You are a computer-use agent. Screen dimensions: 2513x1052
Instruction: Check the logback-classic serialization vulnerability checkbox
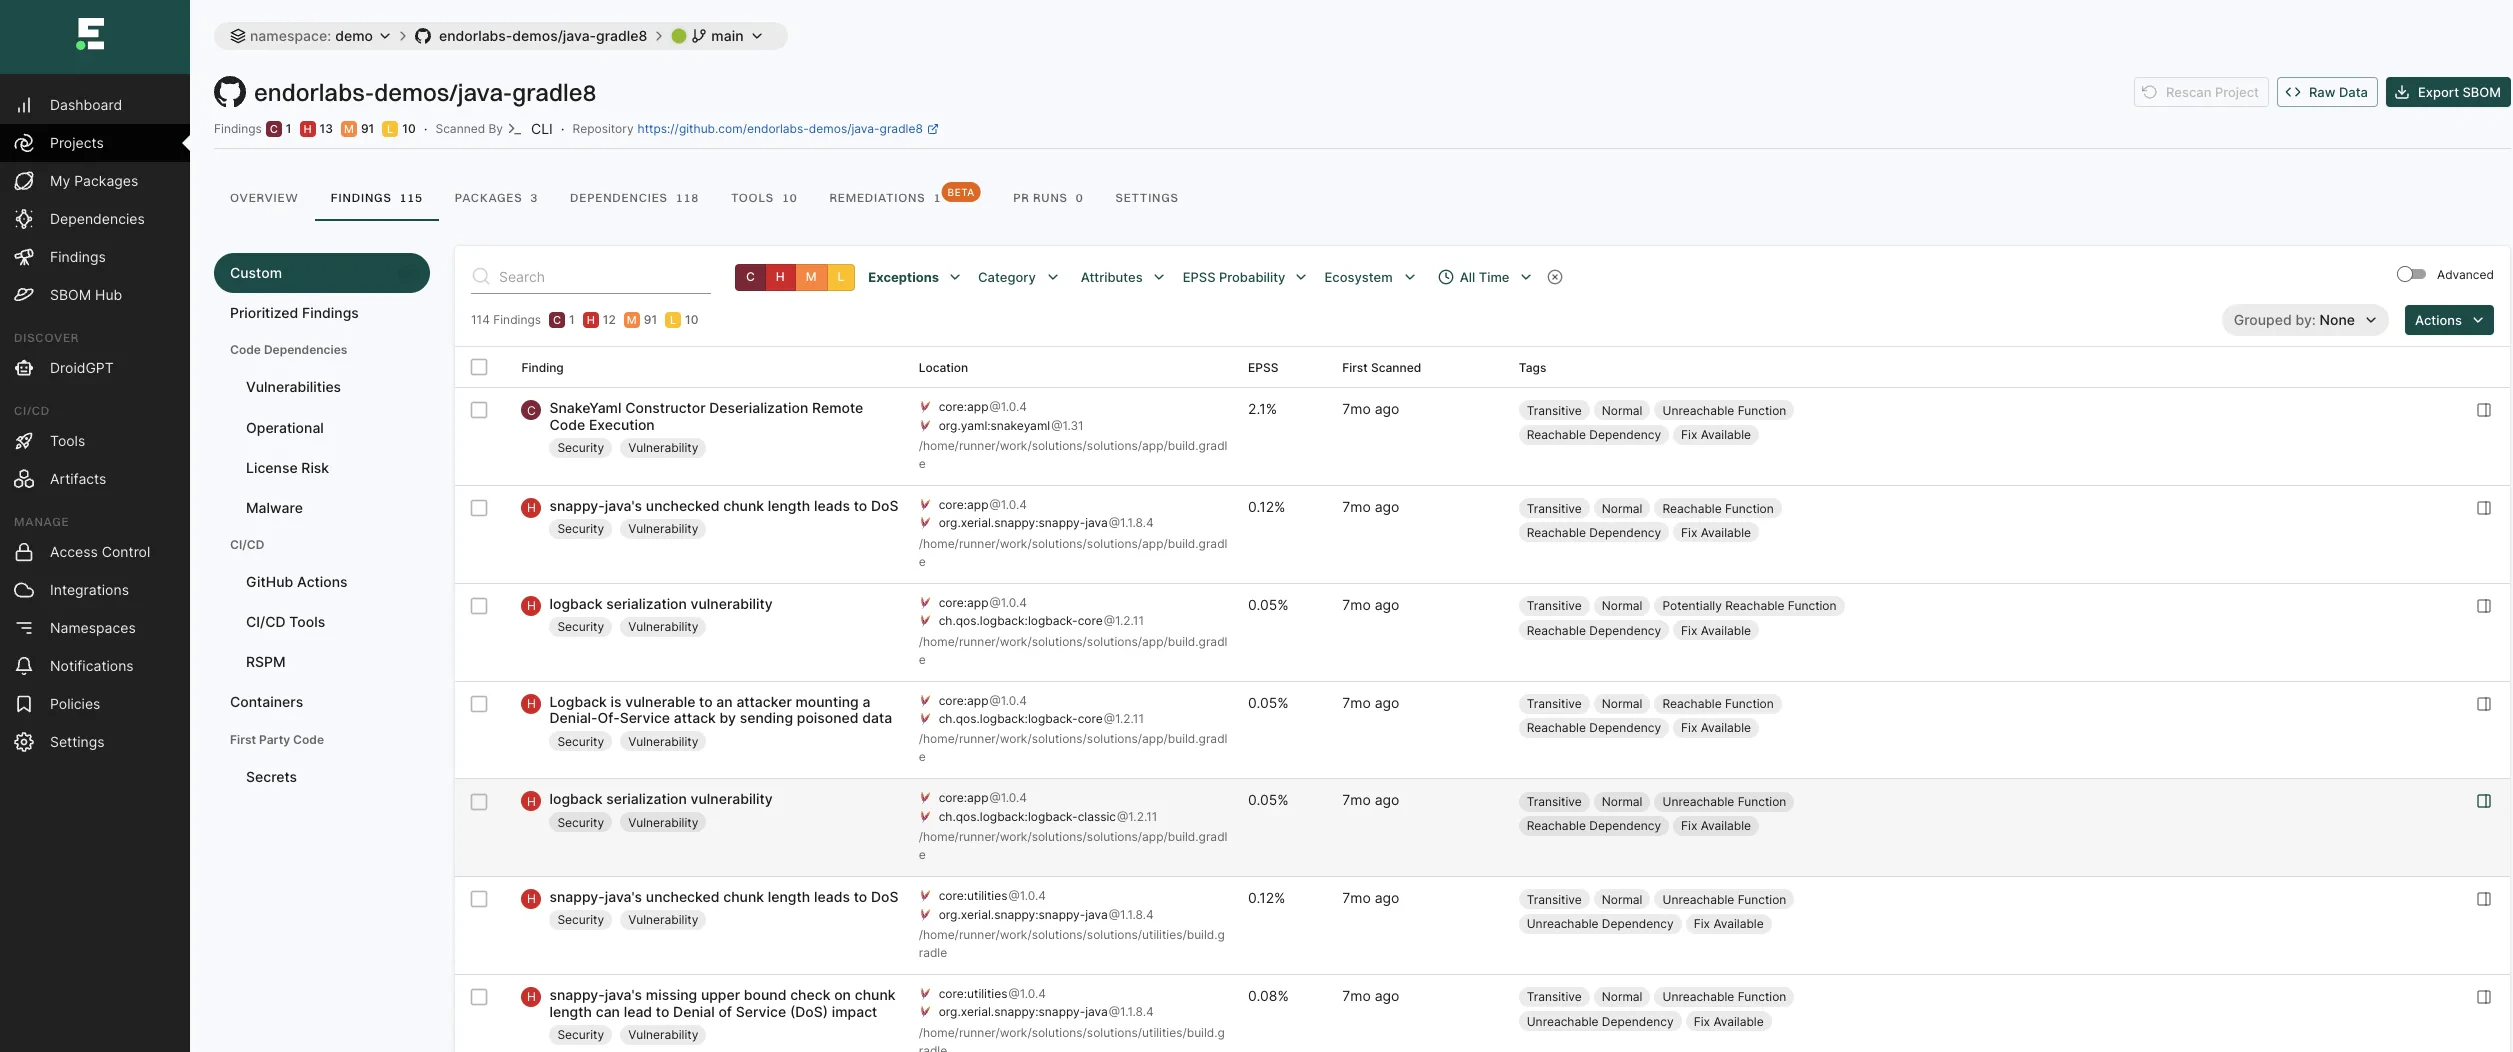[x=479, y=802]
